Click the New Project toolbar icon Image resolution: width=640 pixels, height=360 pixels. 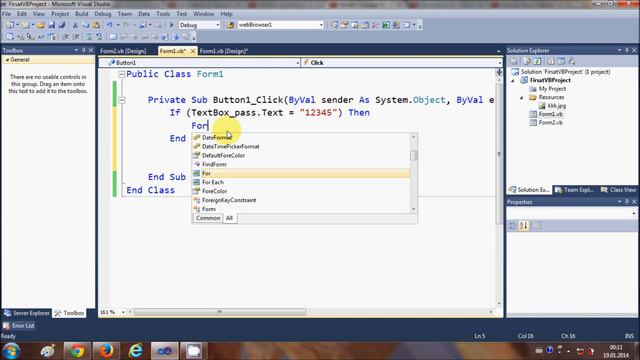coord(10,25)
